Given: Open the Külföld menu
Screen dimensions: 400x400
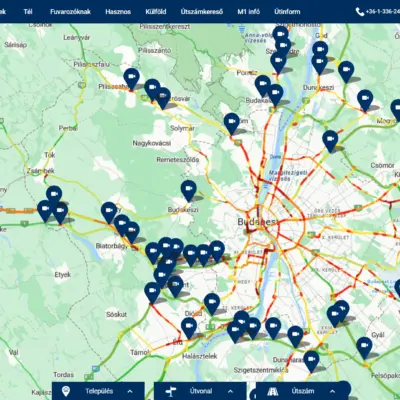Looking at the screenshot, I should point(156,12).
